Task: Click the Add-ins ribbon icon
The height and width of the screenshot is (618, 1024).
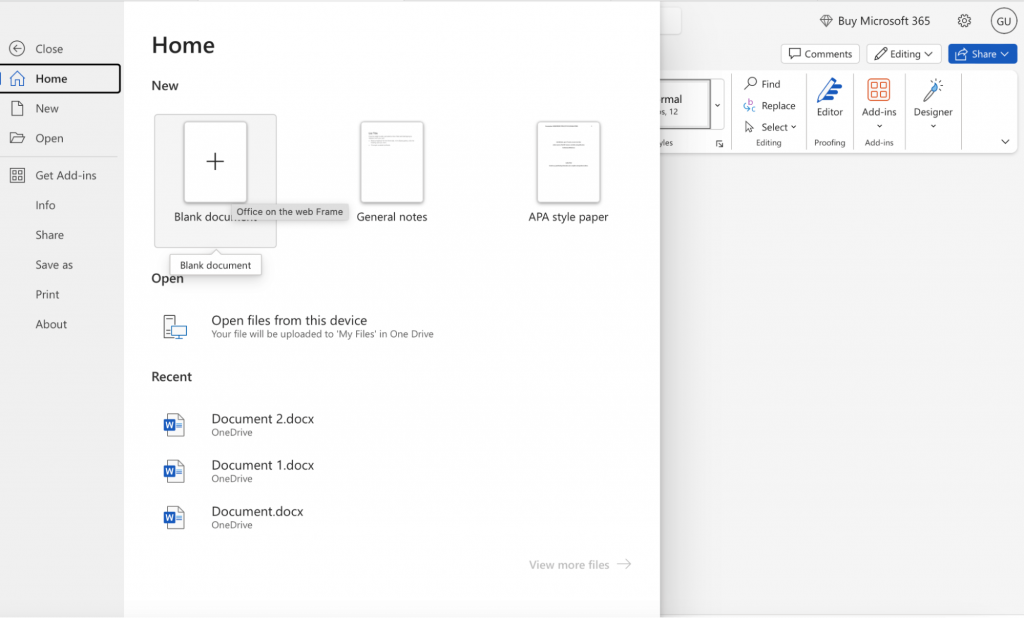Action: pos(879,89)
